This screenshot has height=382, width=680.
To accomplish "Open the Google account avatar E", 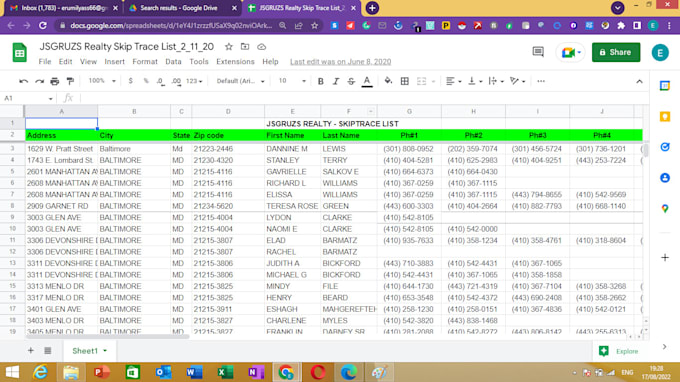I will [x=660, y=52].
